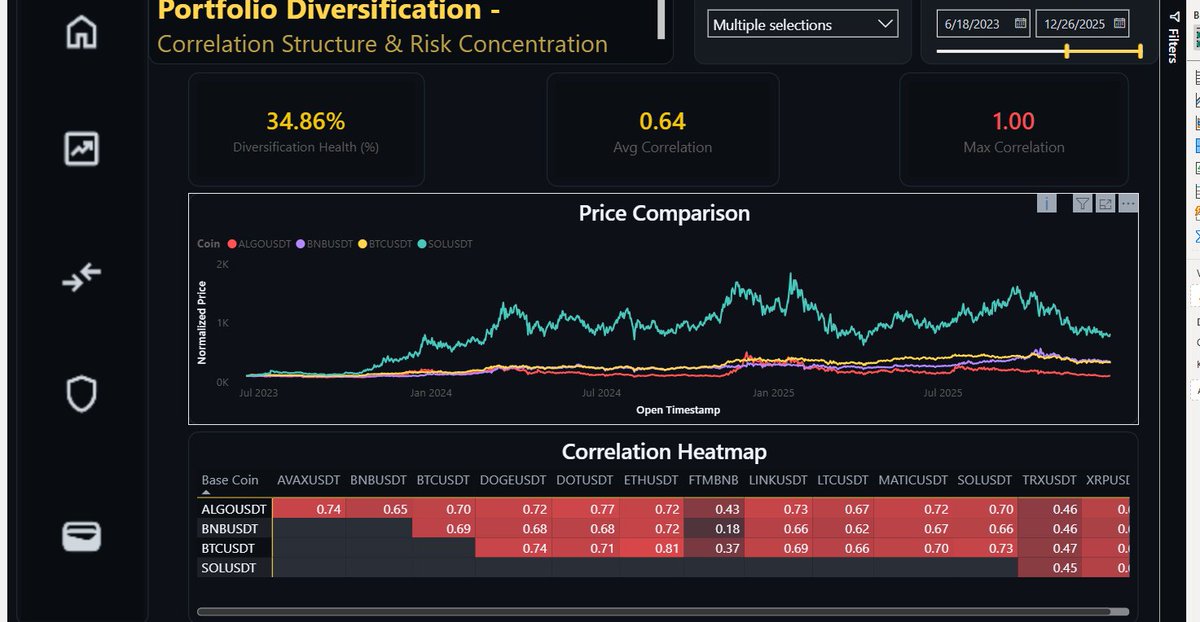Click the left handle of date range slider
Screen dimensions: 1200x622
tap(1067, 51)
